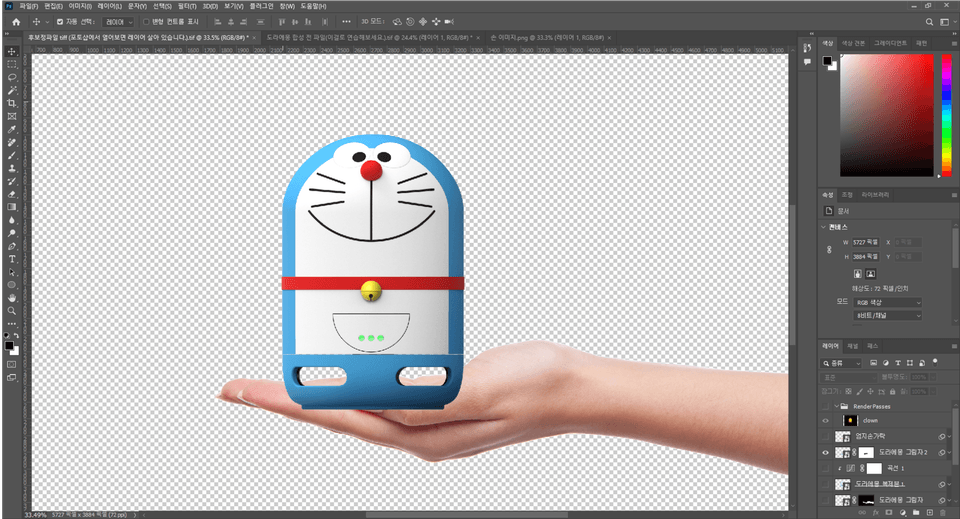The image size is (960, 519).
Task: Select the Clone Stamp tool
Action: (x=12, y=168)
